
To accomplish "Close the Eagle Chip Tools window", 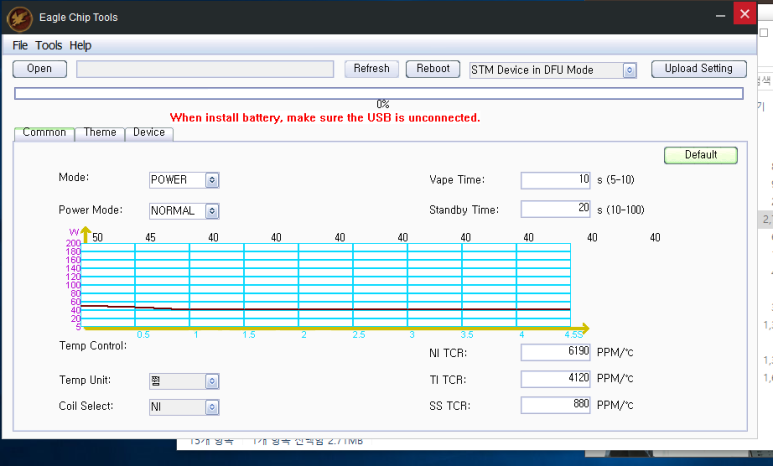I will 744,14.
